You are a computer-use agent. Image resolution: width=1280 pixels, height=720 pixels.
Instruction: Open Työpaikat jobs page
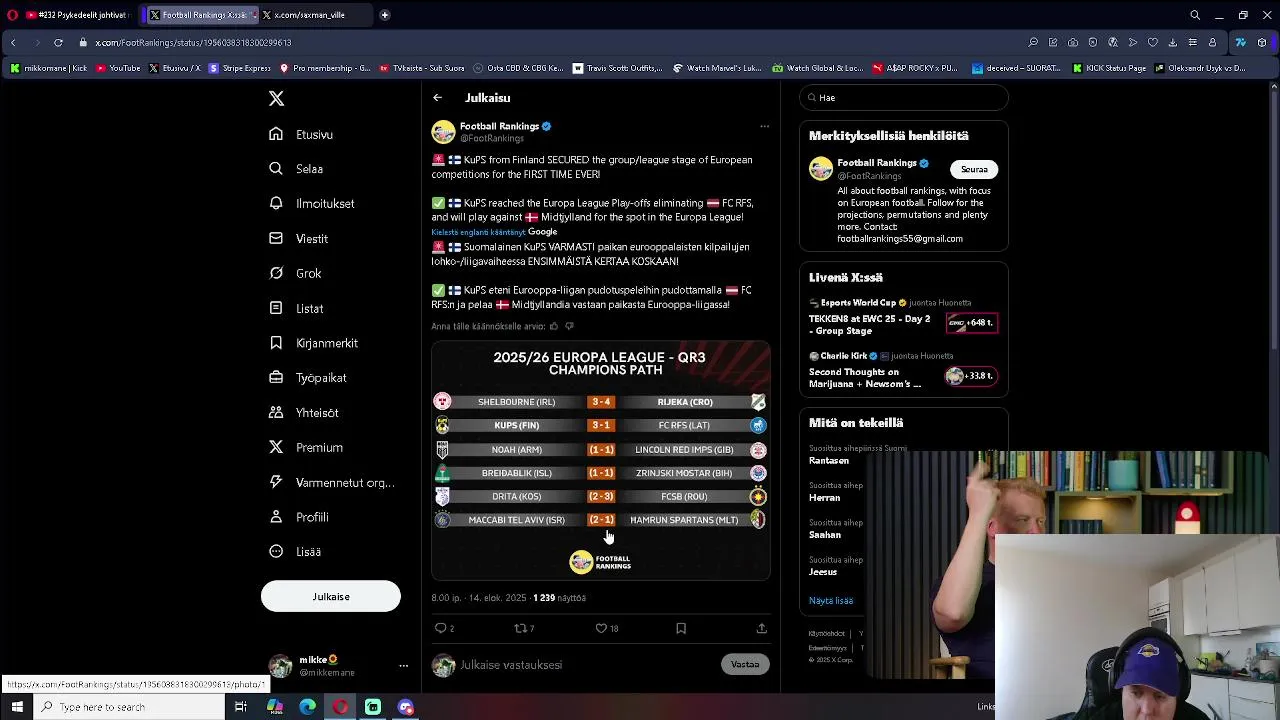[x=308, y=378]
